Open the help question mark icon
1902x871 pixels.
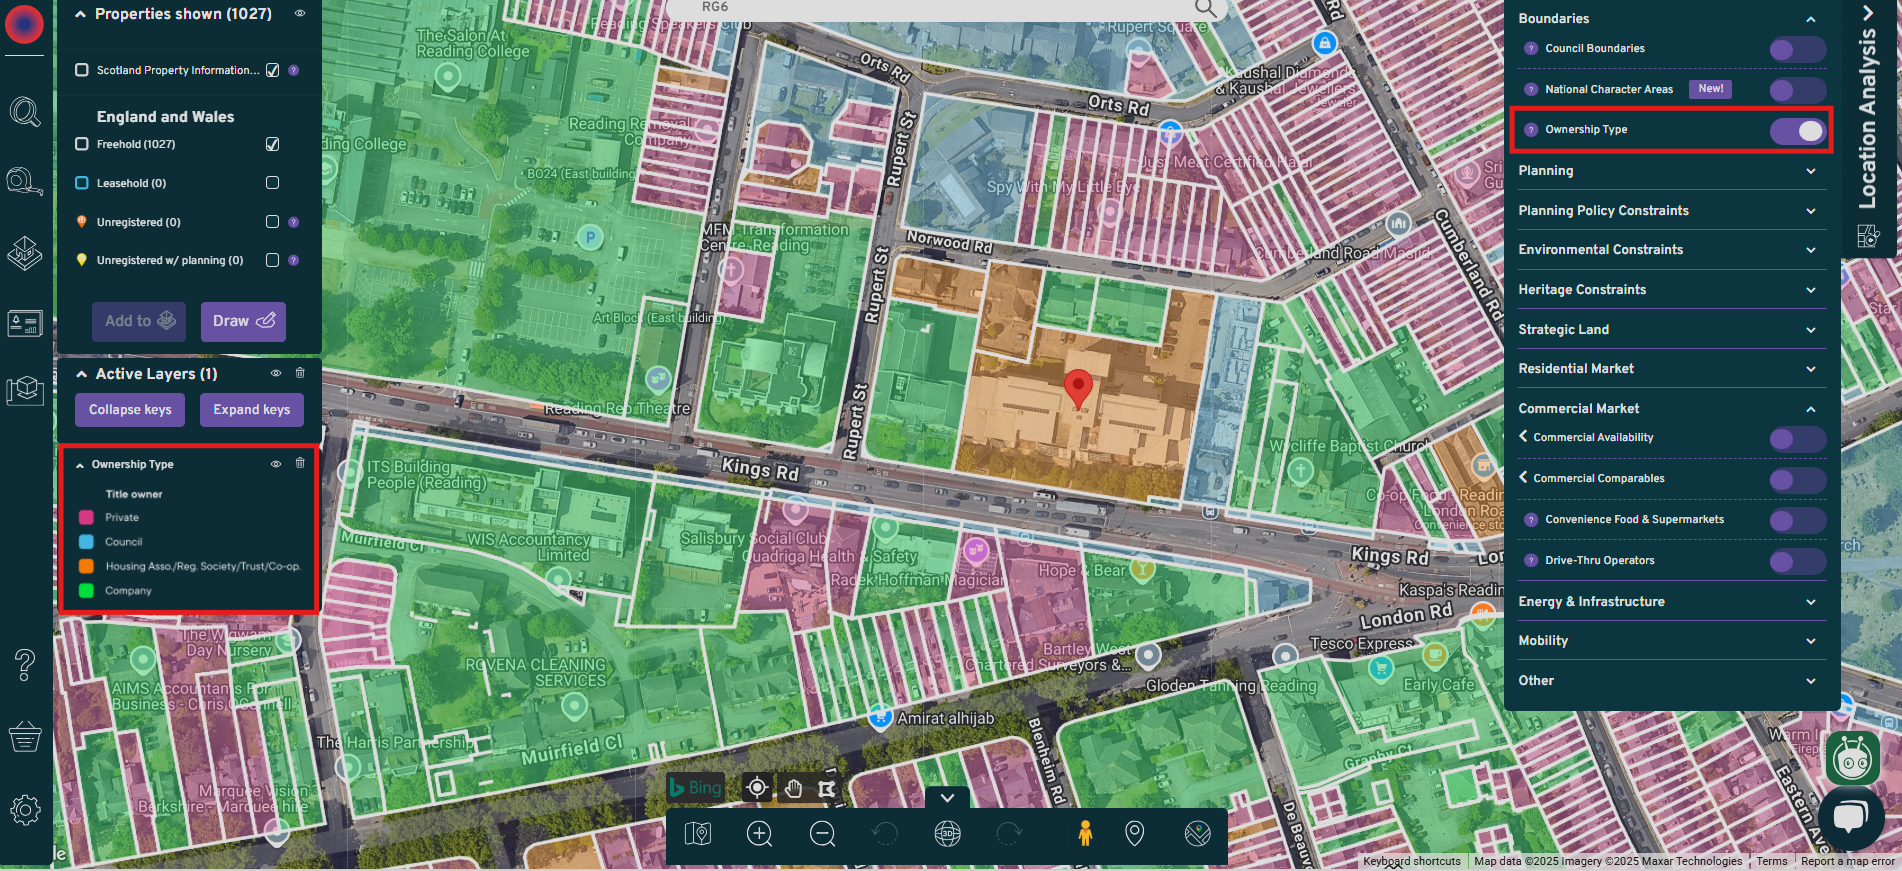point(25,665)
